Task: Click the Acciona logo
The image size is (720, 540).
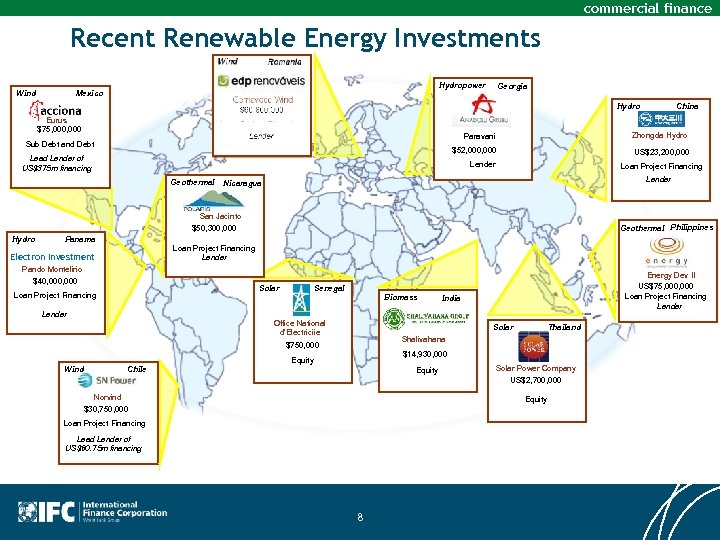Action: point(55,111)
